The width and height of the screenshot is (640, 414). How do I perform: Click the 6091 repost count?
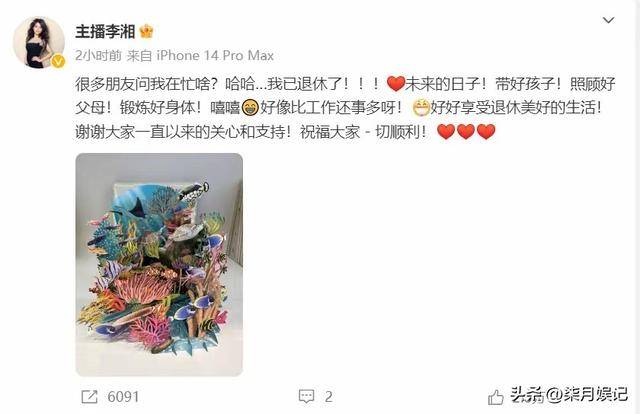tap(123, 396)
